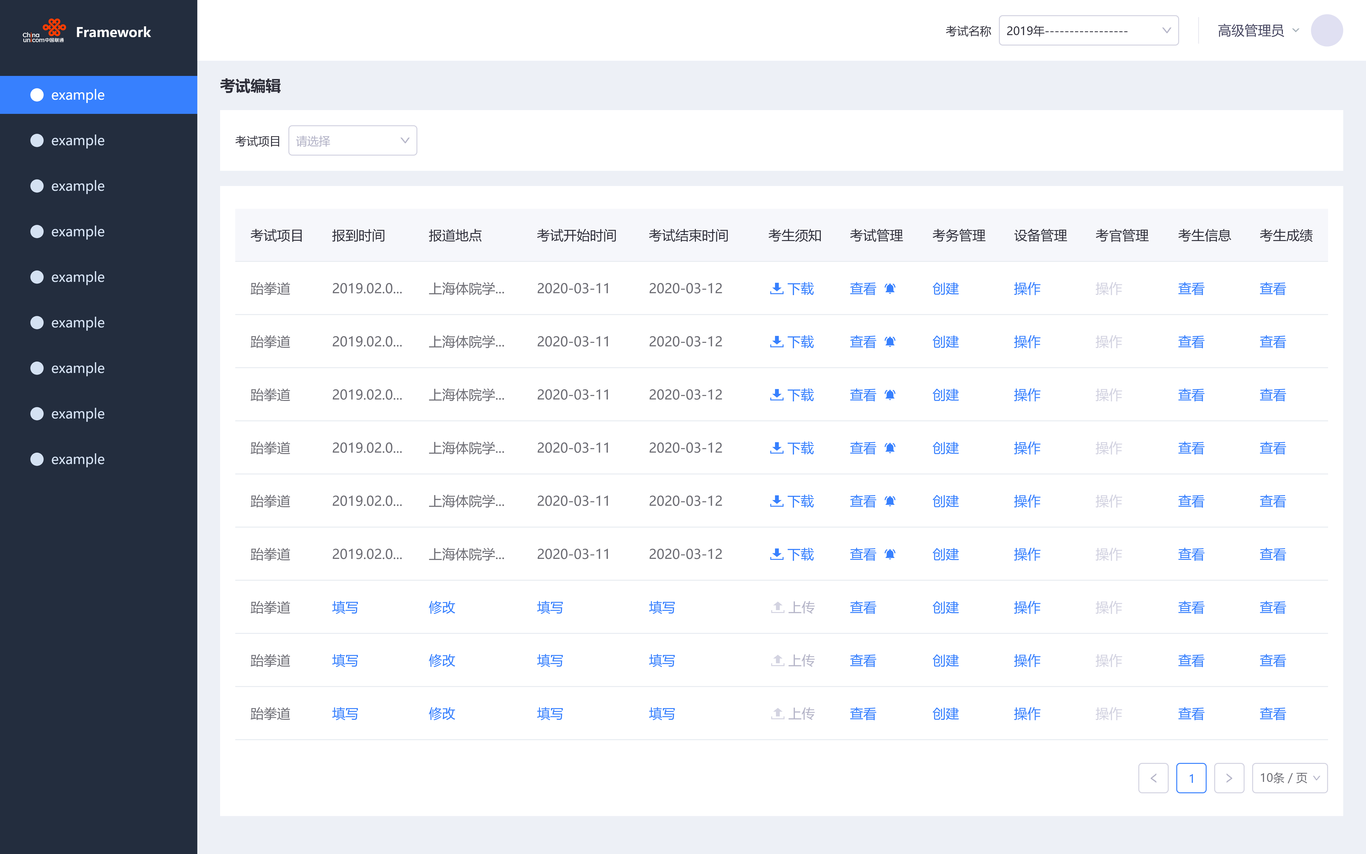Click the 考务管理 column header

pos(959,235)
